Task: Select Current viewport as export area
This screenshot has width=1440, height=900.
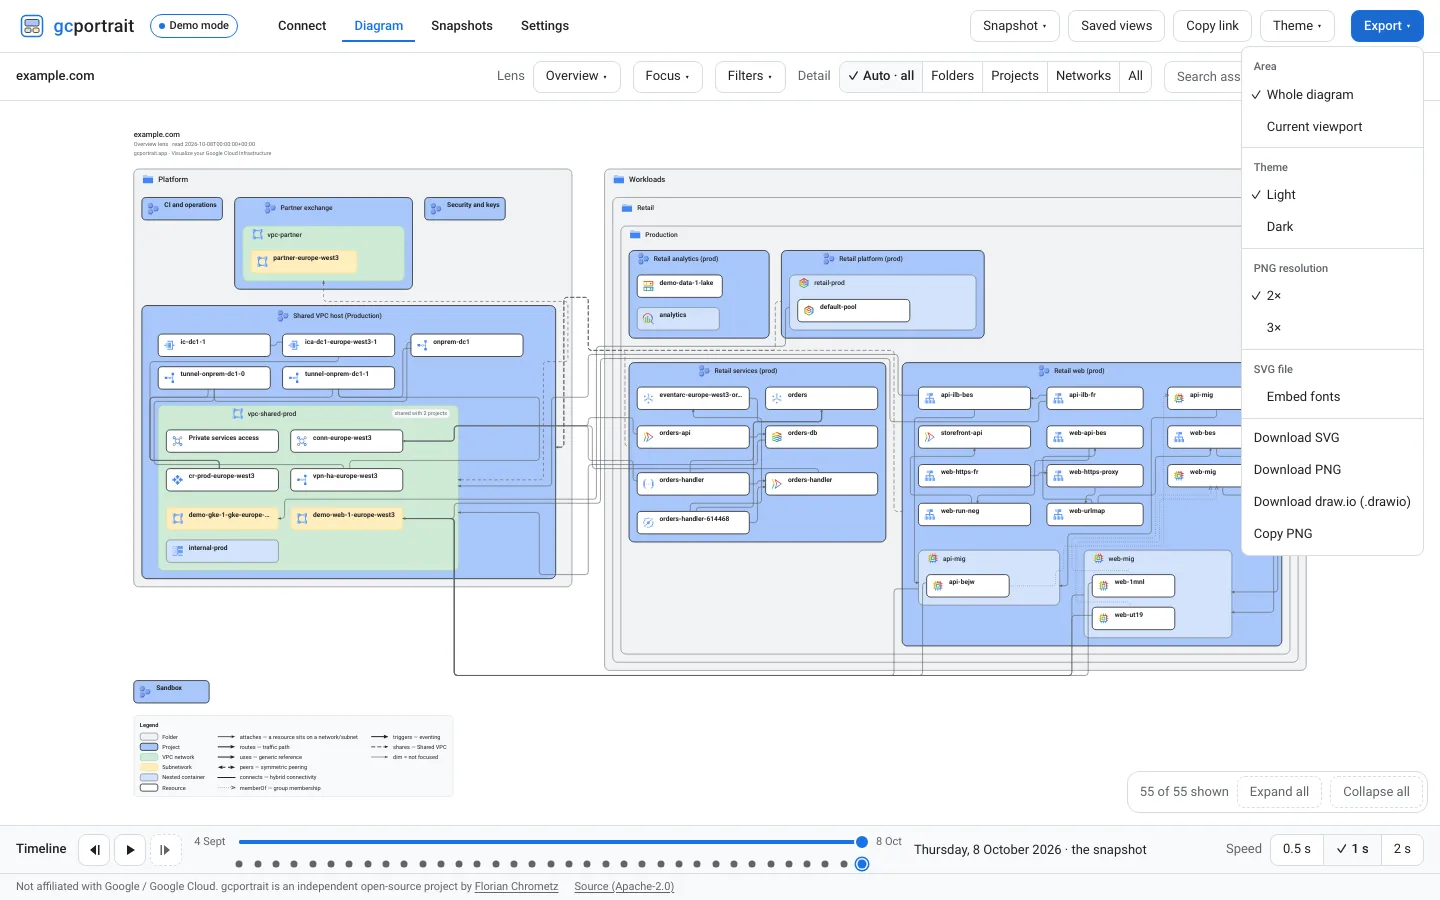Action: coord(1332,127)
